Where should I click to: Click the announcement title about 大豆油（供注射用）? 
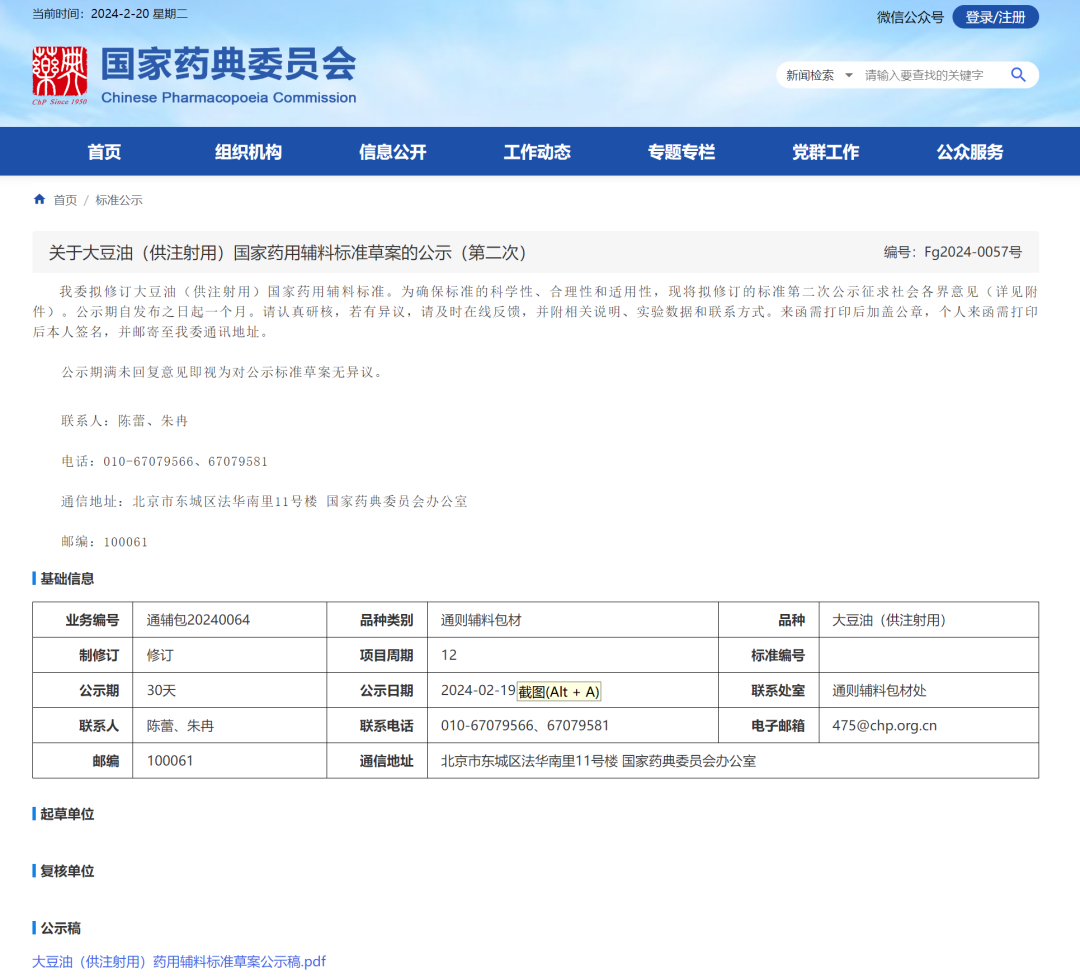(288, 253)
